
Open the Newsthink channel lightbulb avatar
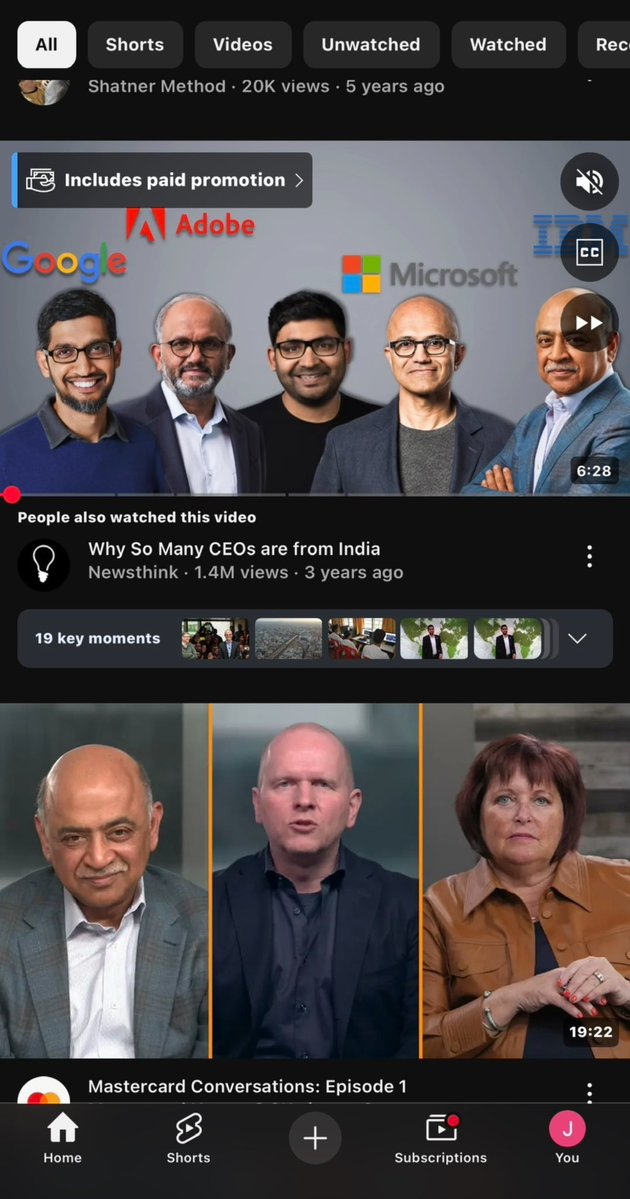(x=44, y=565)
